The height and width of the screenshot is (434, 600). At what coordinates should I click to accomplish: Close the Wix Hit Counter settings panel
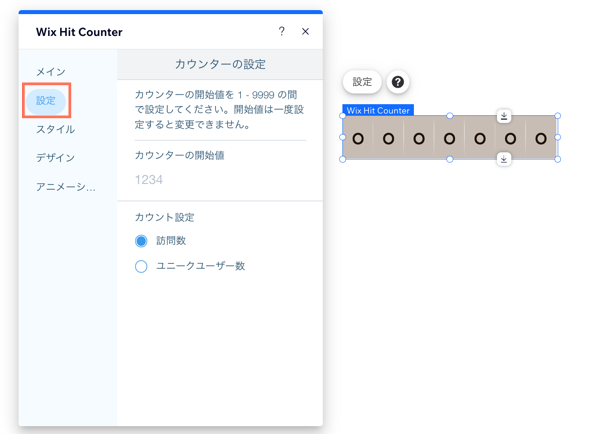(306, 32)
